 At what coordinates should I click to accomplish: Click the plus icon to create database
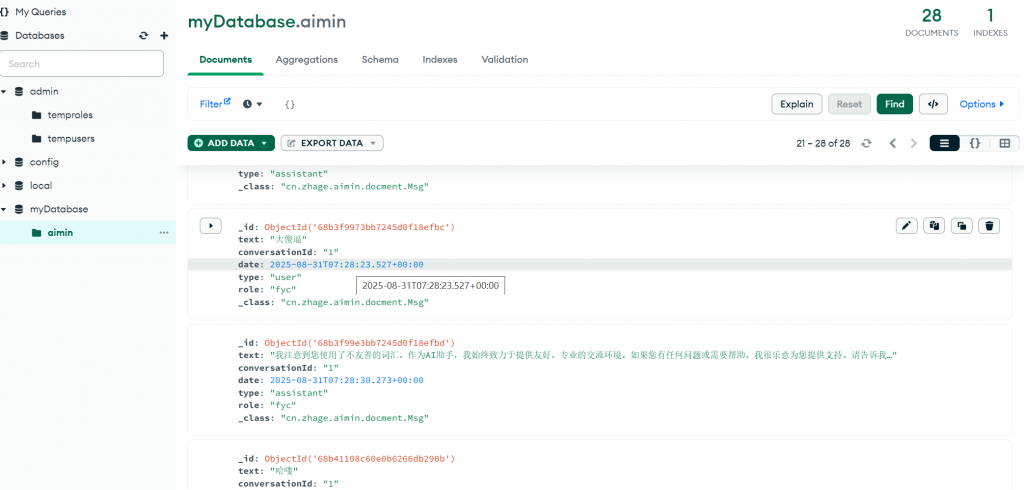click(164, 36)
